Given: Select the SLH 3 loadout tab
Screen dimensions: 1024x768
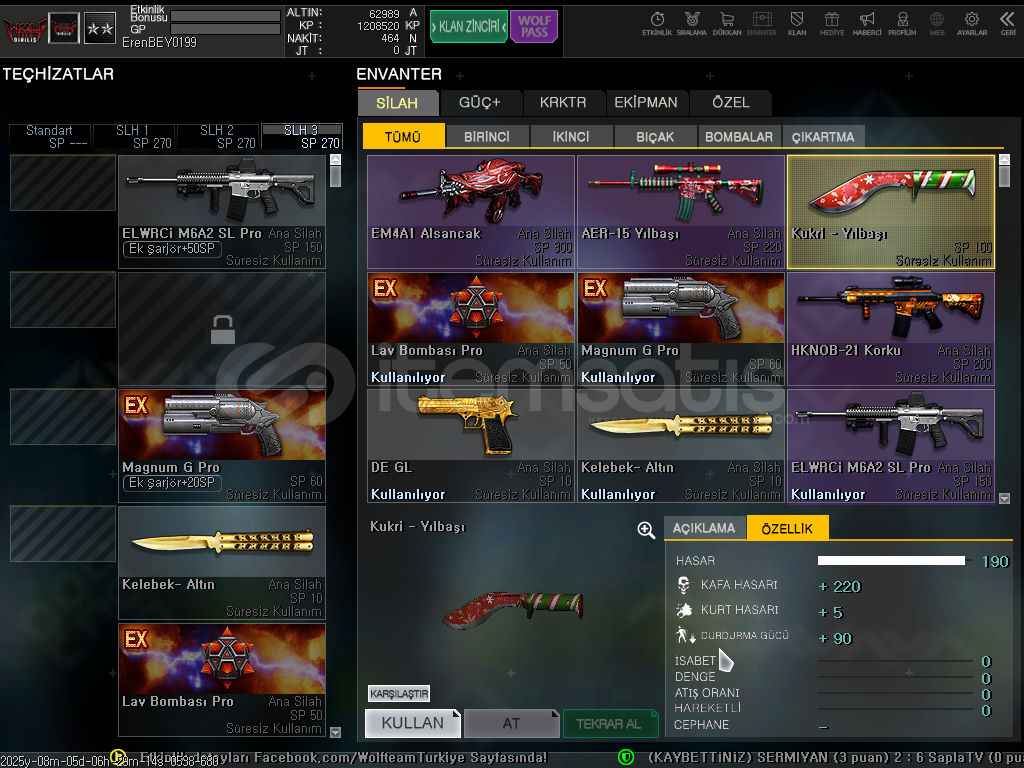Looking at the screenshot, I should (x=302, y=136).
